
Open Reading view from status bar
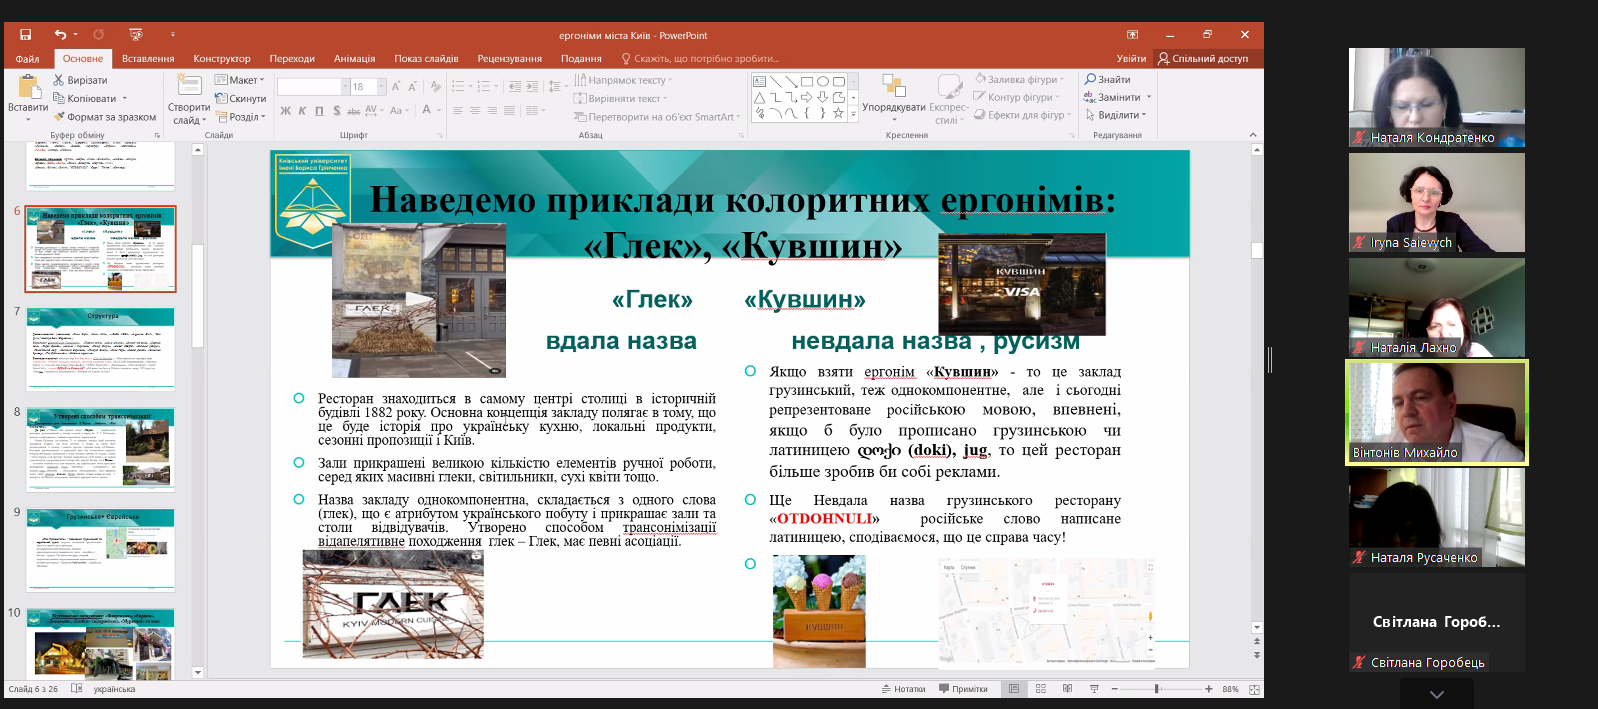pos(1067,689)
